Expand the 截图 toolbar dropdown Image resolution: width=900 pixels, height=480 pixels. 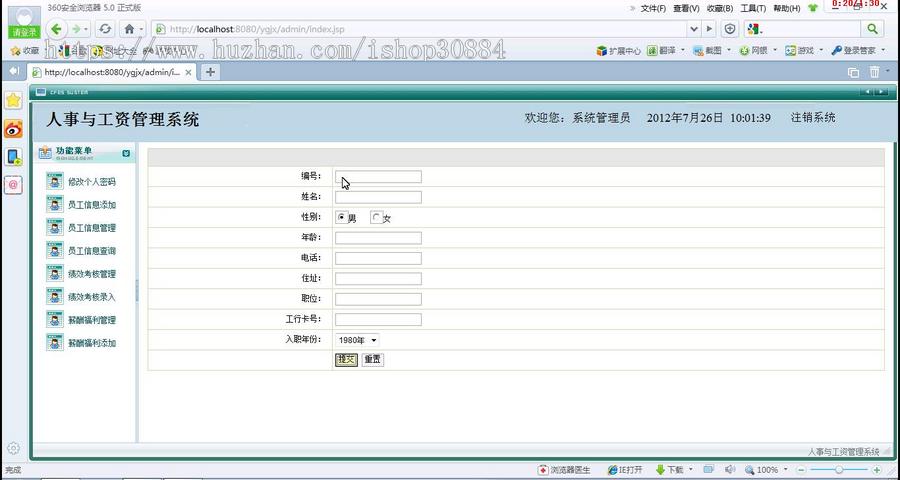pos(729,51)
